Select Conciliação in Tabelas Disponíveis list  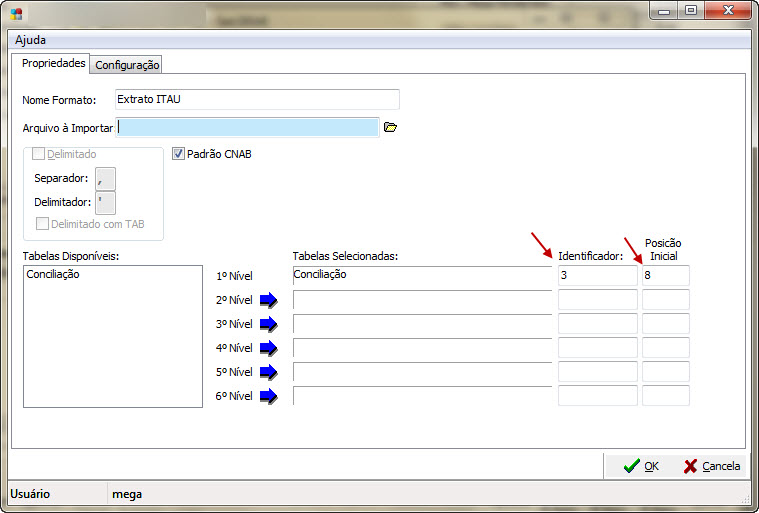coord(54,274)
